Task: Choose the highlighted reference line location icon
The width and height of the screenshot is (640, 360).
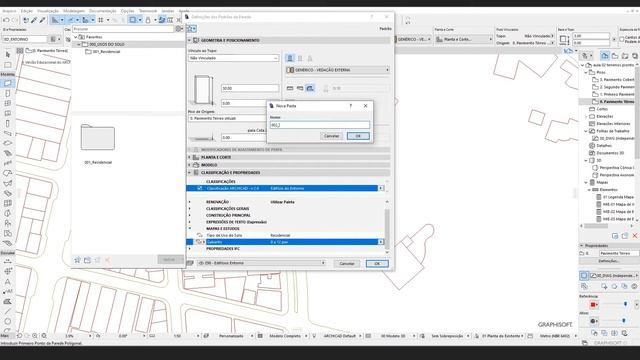Action: pos(310,88)
